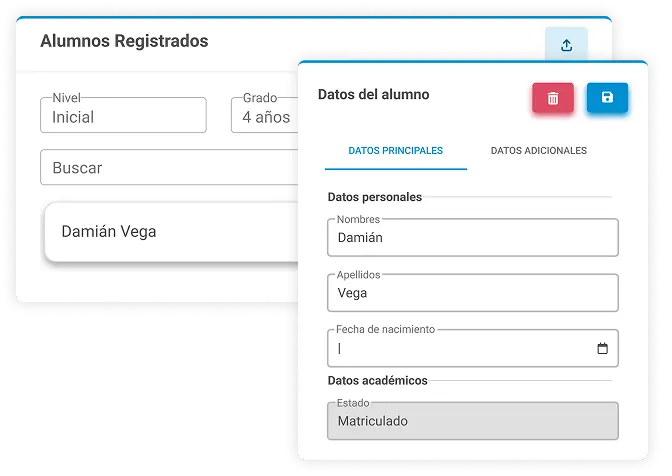Click the Datos personales section label
The width and height of the screenshot is (672, 476).
[x=375, y=197]
